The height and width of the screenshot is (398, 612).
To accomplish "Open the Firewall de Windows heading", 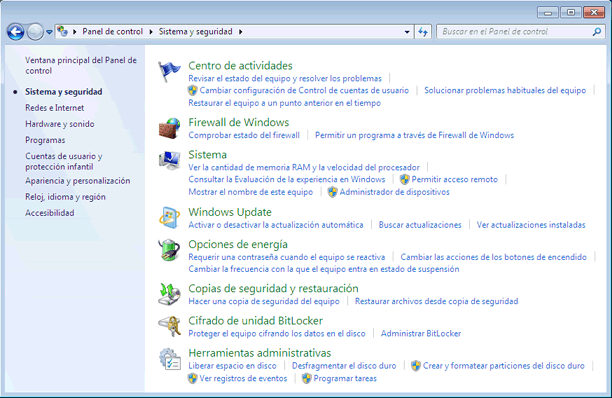I will pos(238,122).
